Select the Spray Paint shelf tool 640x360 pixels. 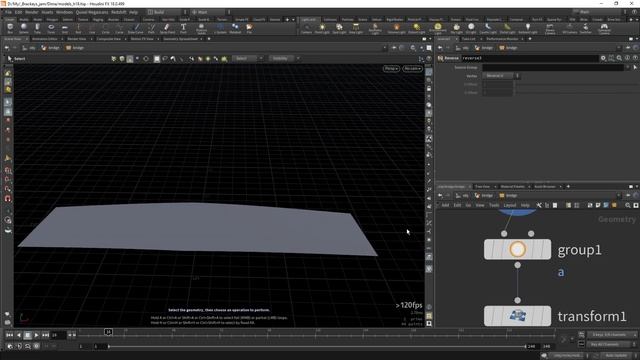coord(167,28)
